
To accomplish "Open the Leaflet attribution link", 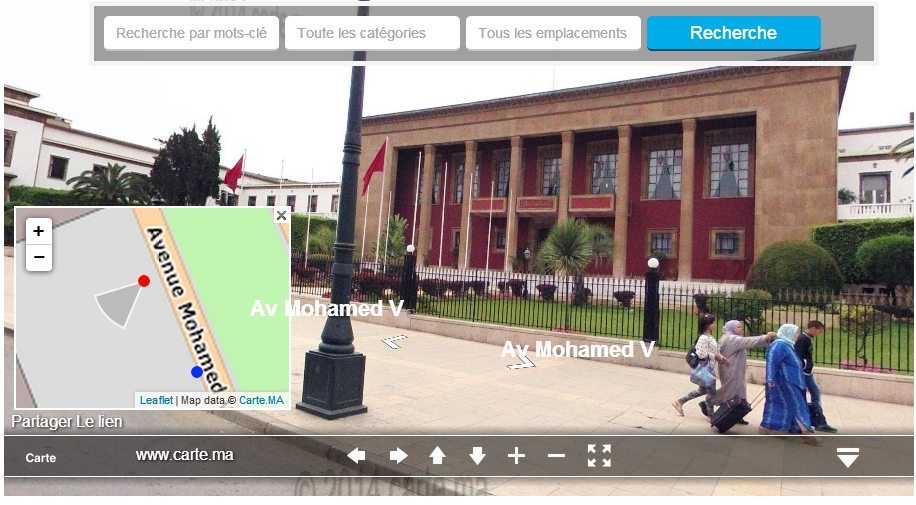I will [x=156, y=401].
